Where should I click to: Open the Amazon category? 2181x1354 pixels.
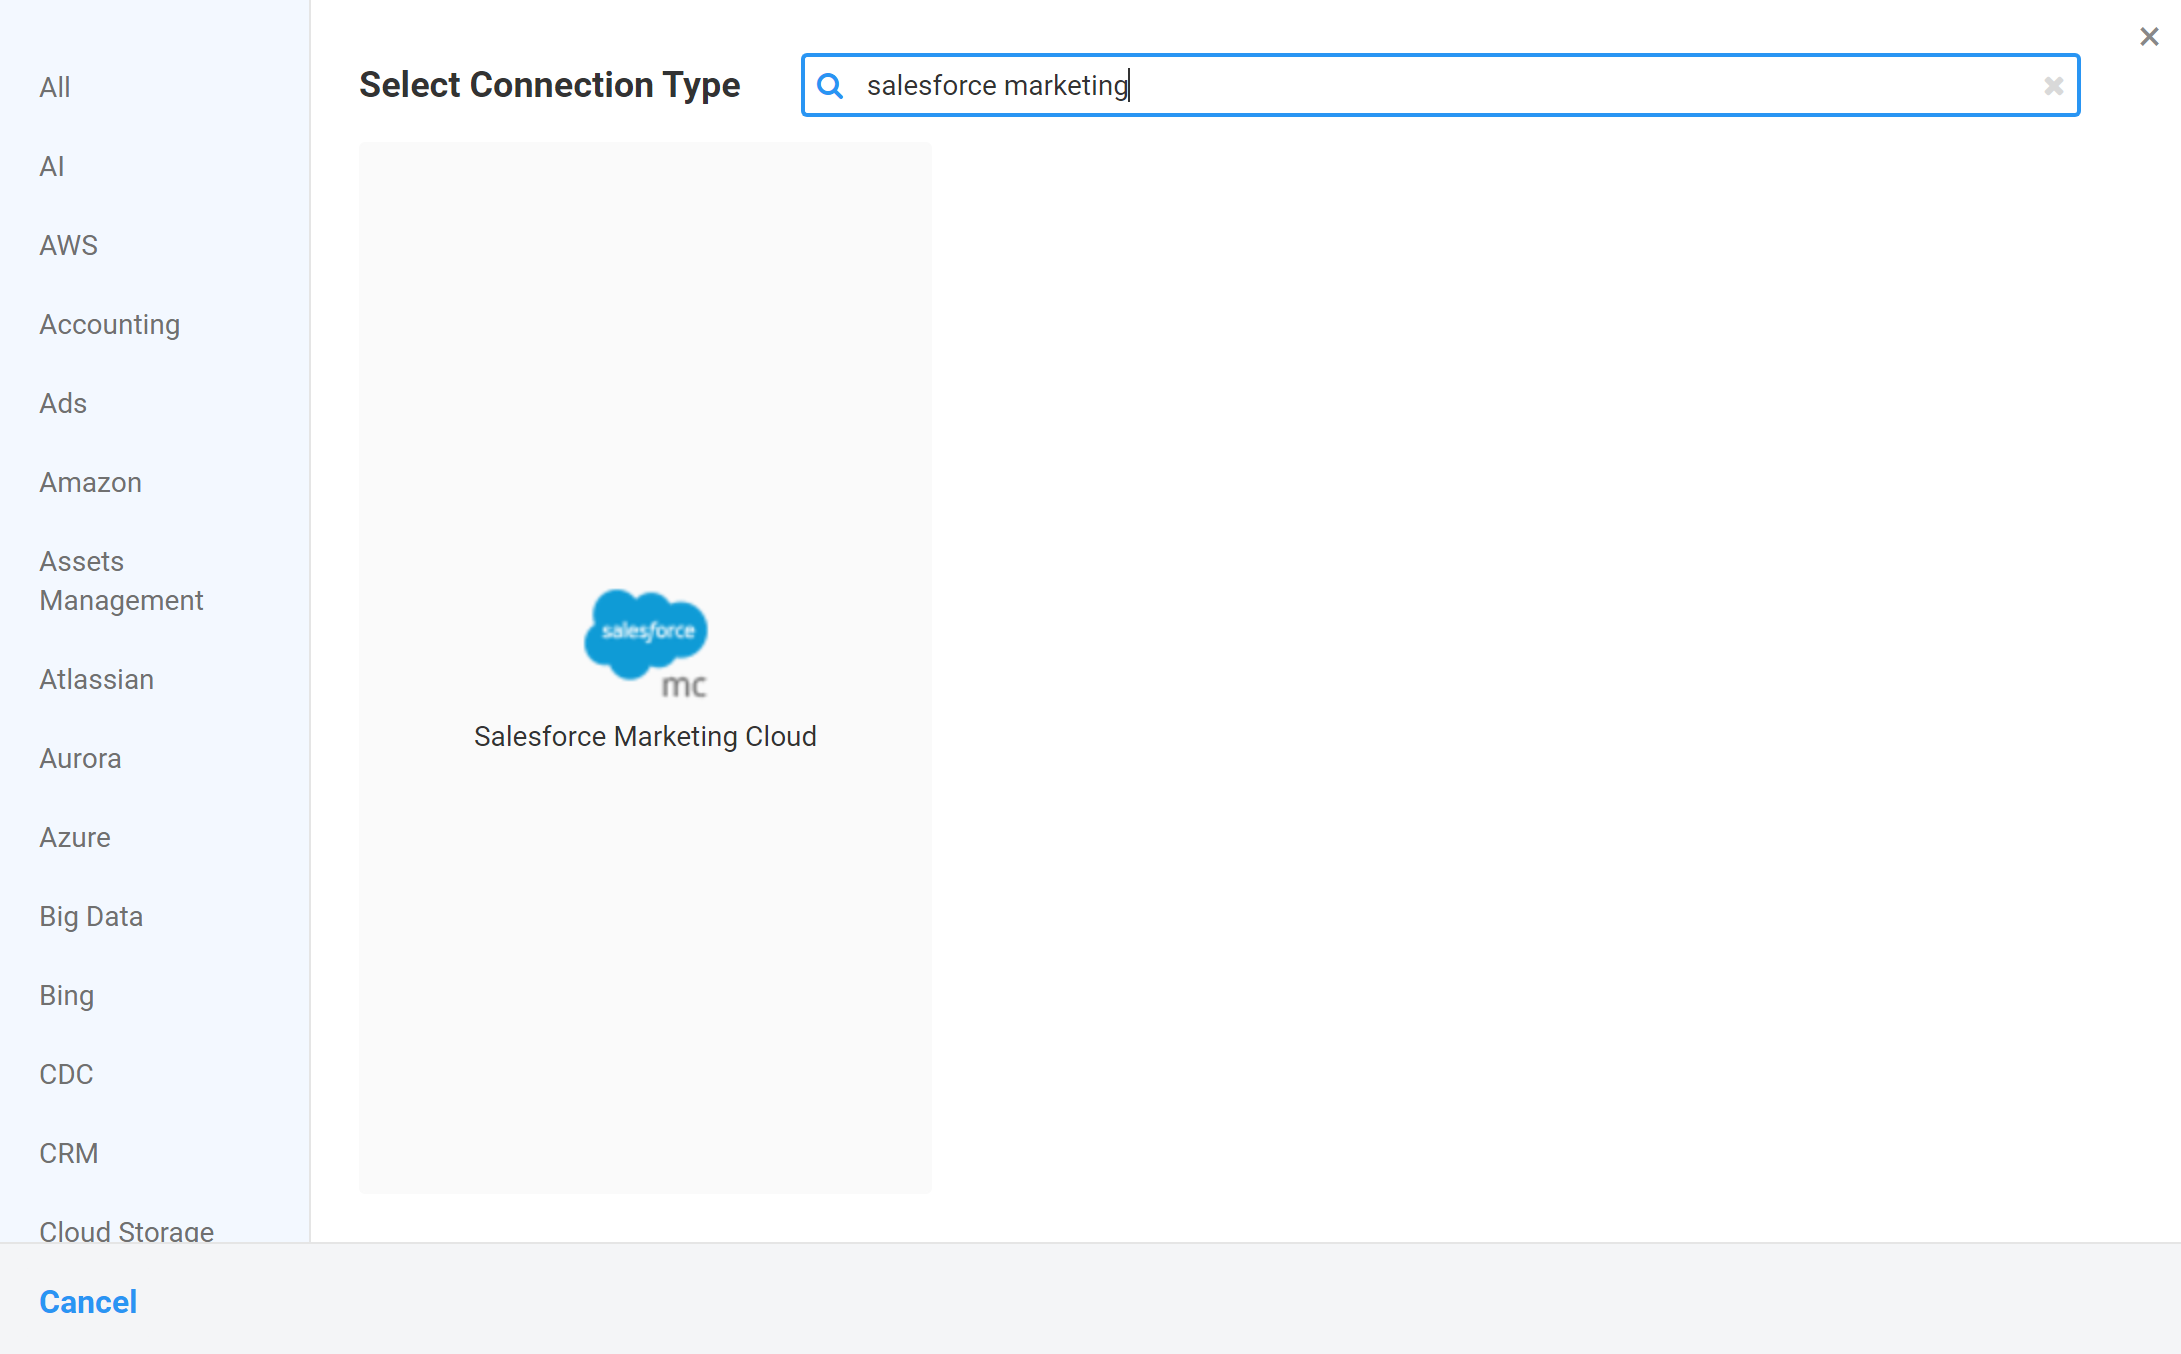(91, 482)
